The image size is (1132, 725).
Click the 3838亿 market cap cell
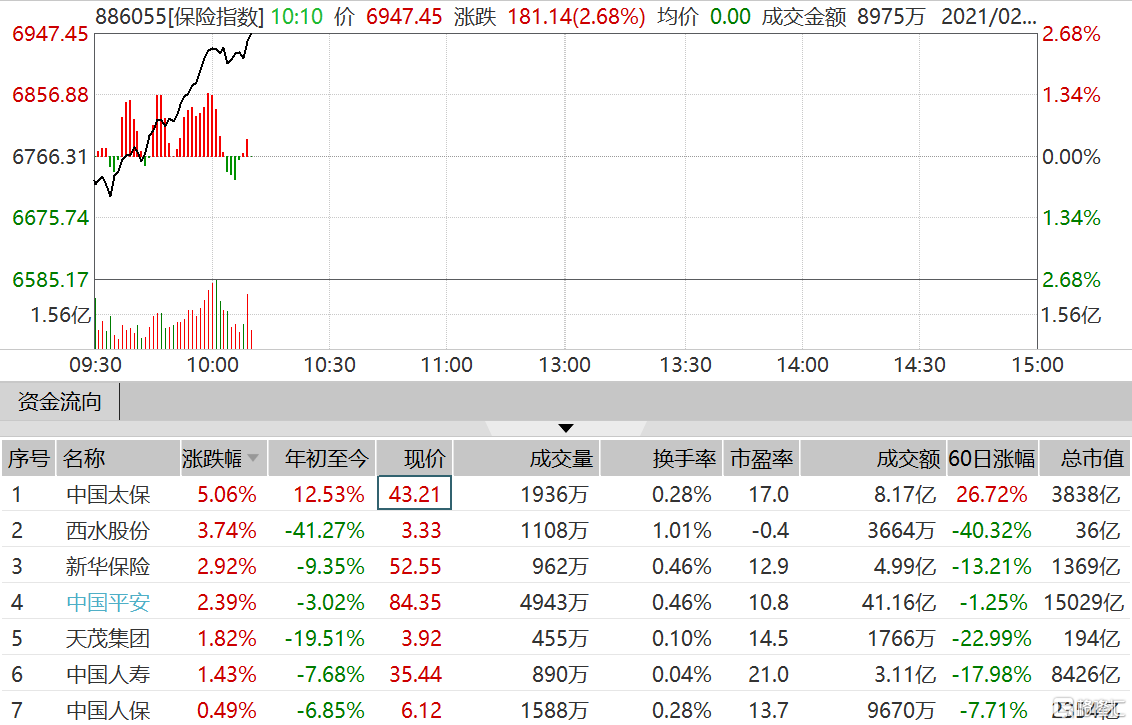1085,495
